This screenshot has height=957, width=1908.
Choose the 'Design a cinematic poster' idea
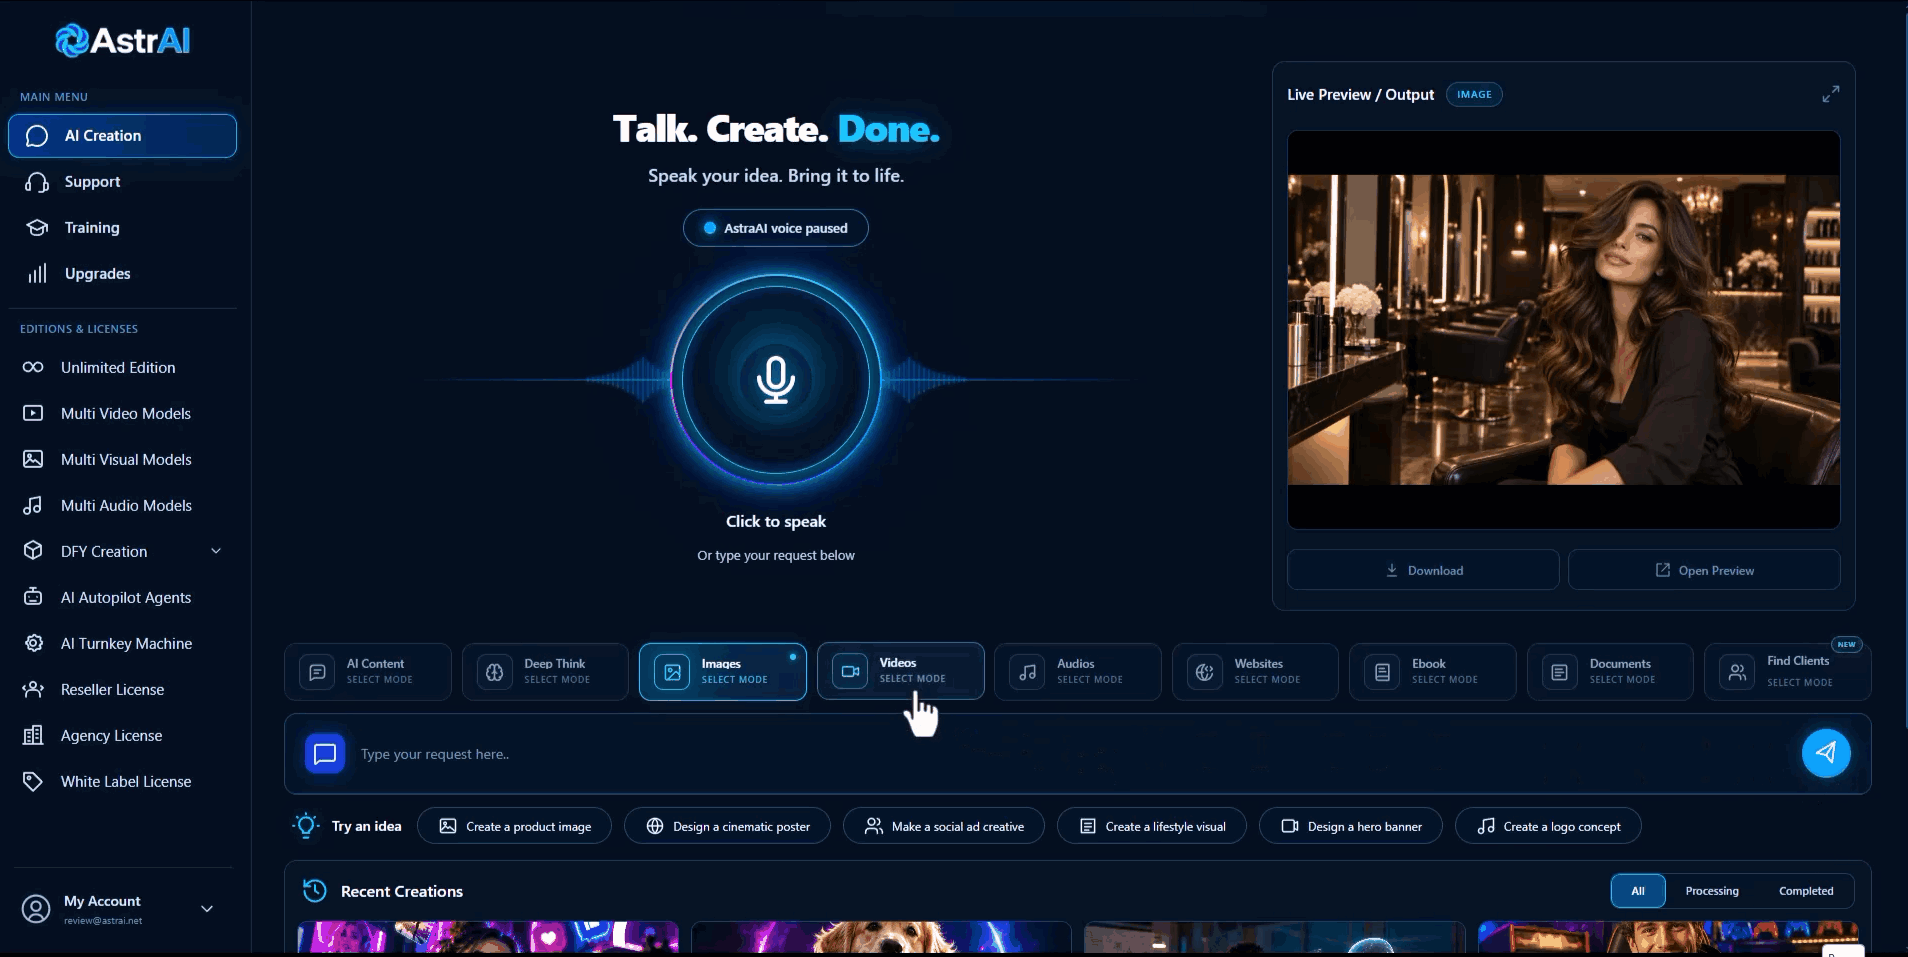[x=727, y=826]
